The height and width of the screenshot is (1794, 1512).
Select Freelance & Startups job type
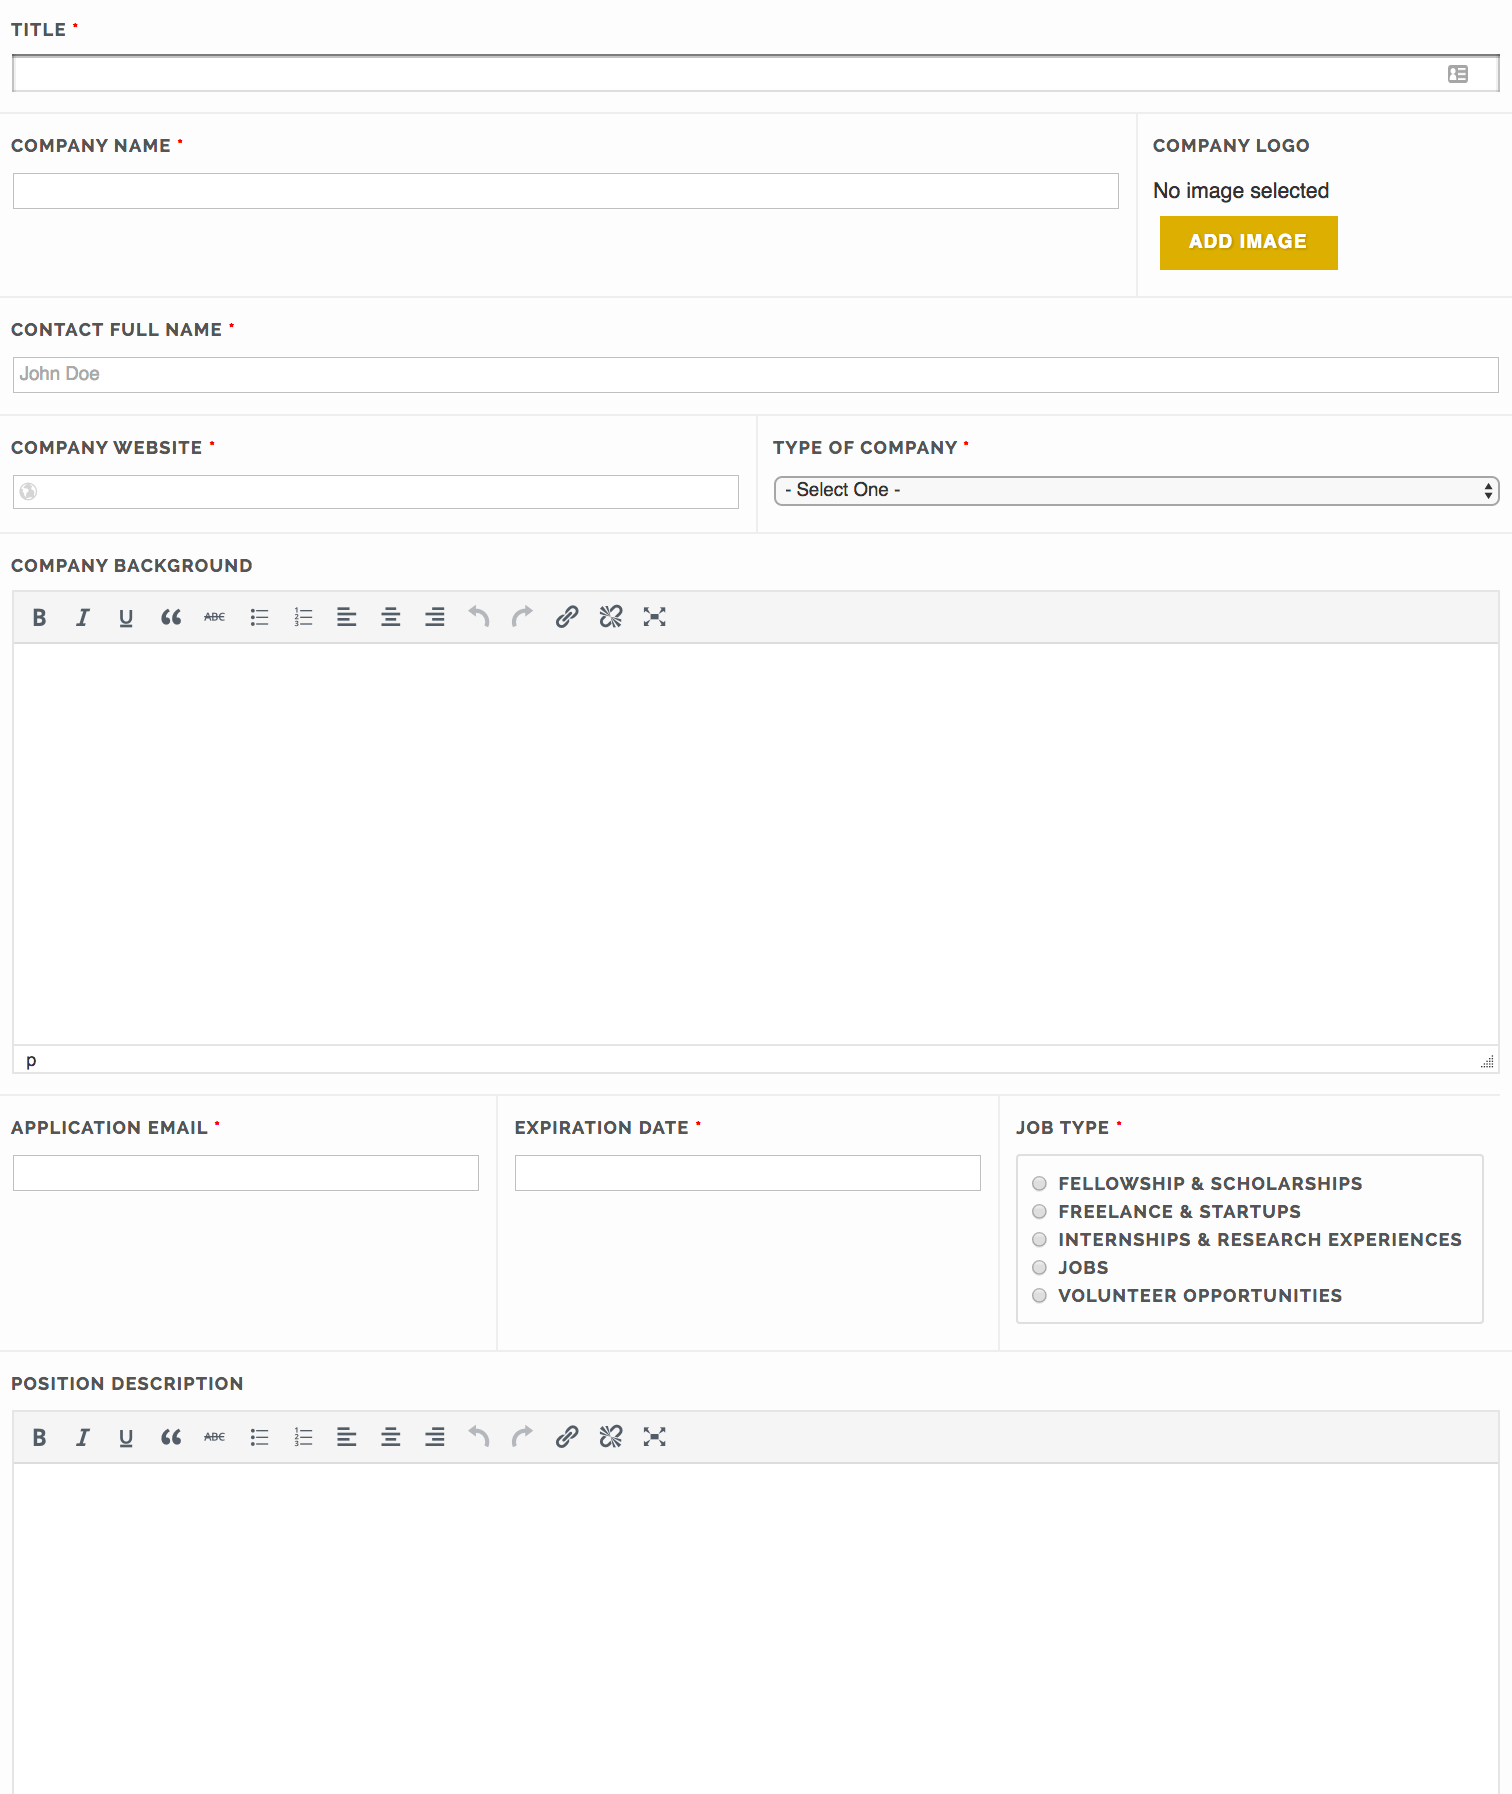click(1040, 1212)
